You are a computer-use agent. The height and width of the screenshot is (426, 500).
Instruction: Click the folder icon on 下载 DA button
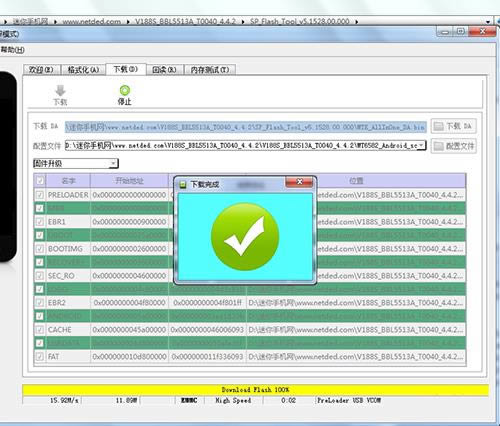pos(439,126)
